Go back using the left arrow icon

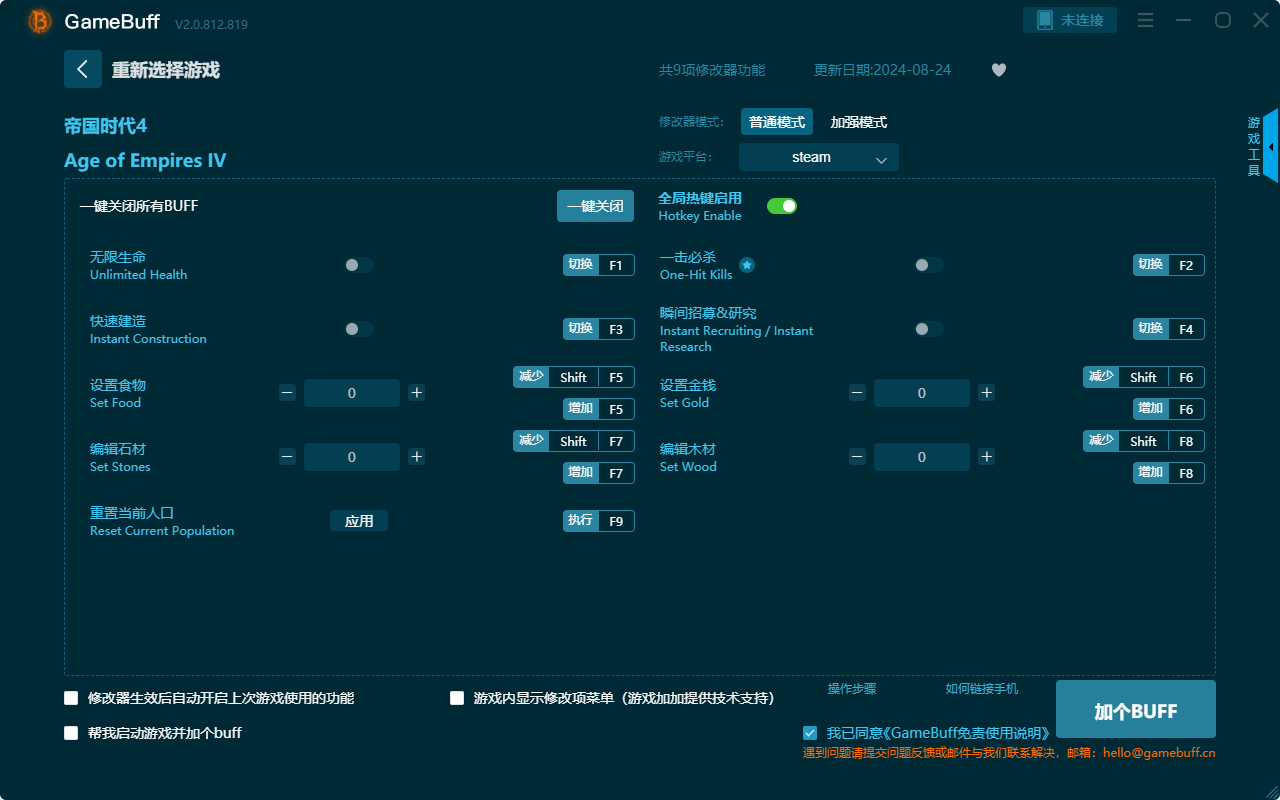83,68
